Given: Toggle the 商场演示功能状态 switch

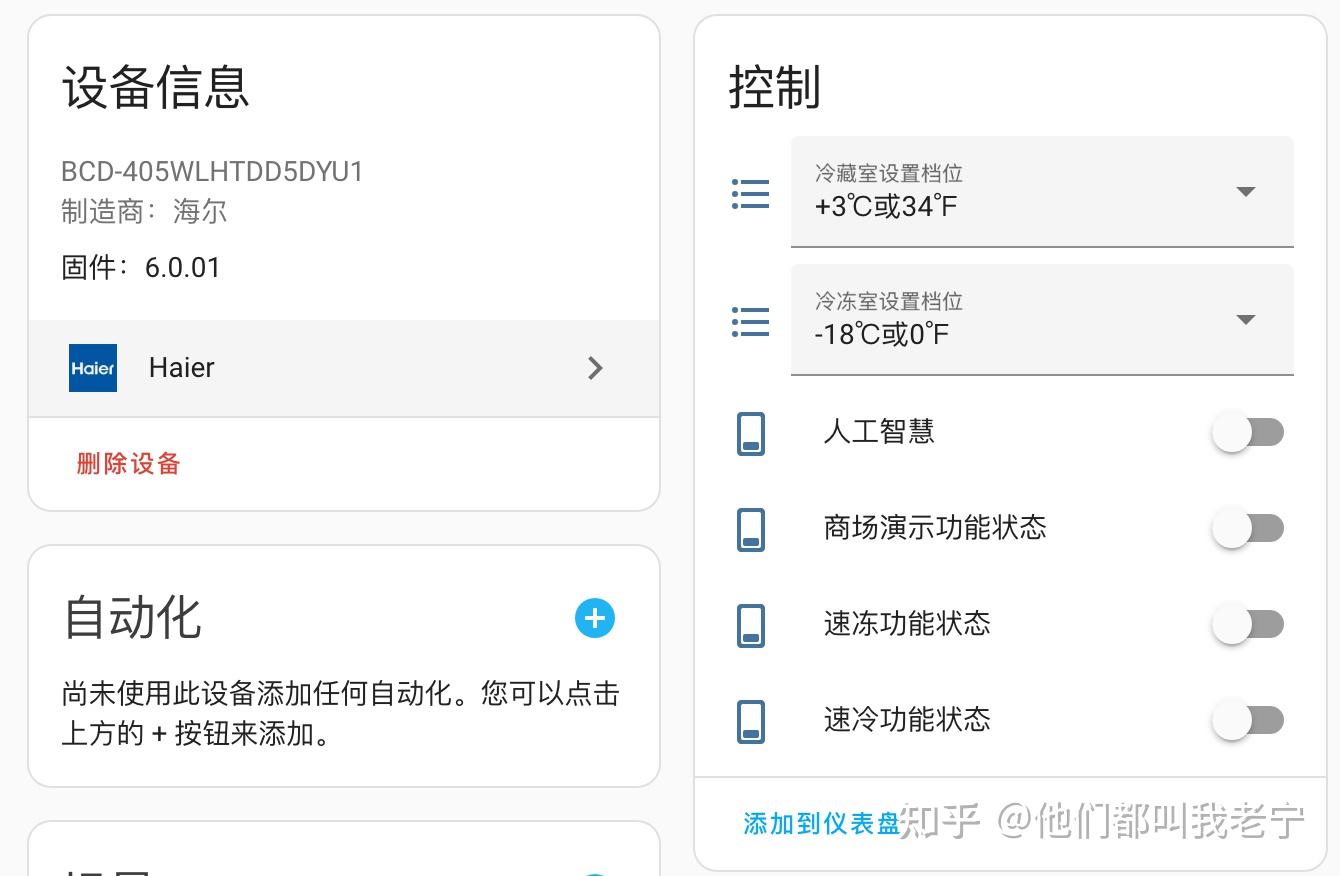Looking at the screenshot, I should (1248, 527).
